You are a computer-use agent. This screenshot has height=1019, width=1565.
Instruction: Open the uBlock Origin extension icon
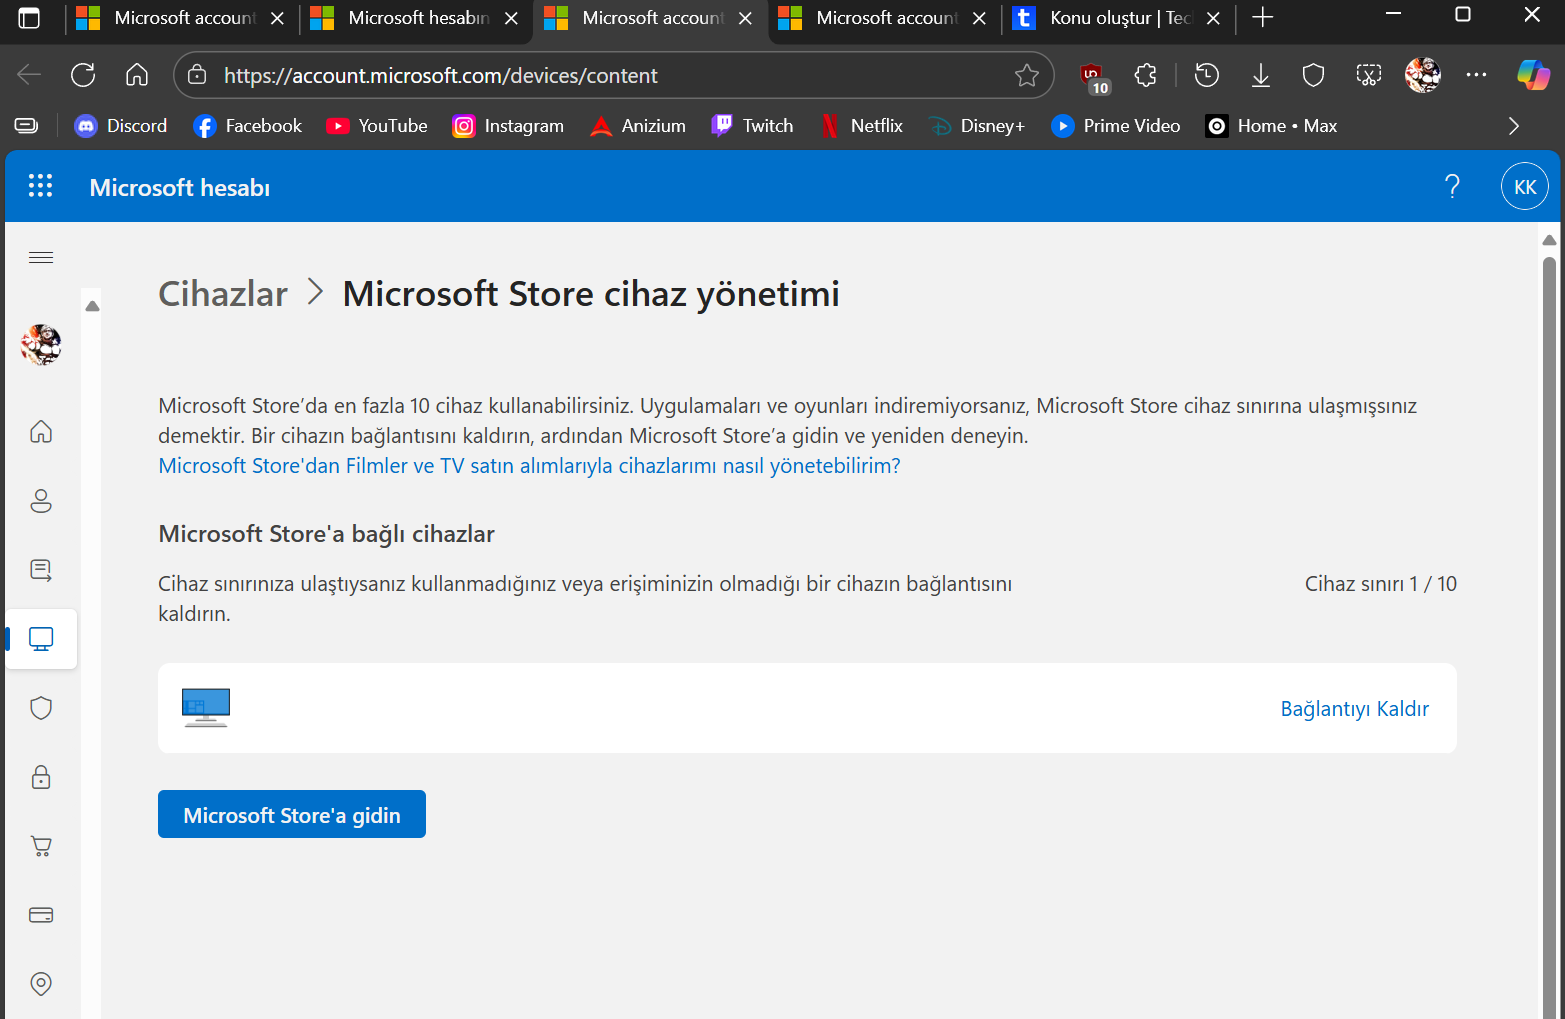[x=1093, y=77]
